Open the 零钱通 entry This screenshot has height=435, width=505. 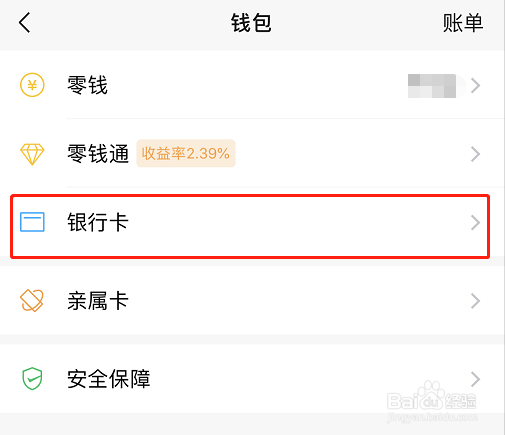(x=252, y=154)
